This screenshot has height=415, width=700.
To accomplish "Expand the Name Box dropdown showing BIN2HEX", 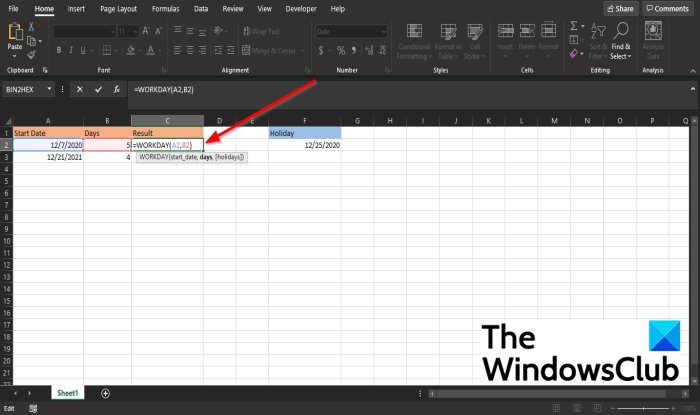I will point(49,89).
